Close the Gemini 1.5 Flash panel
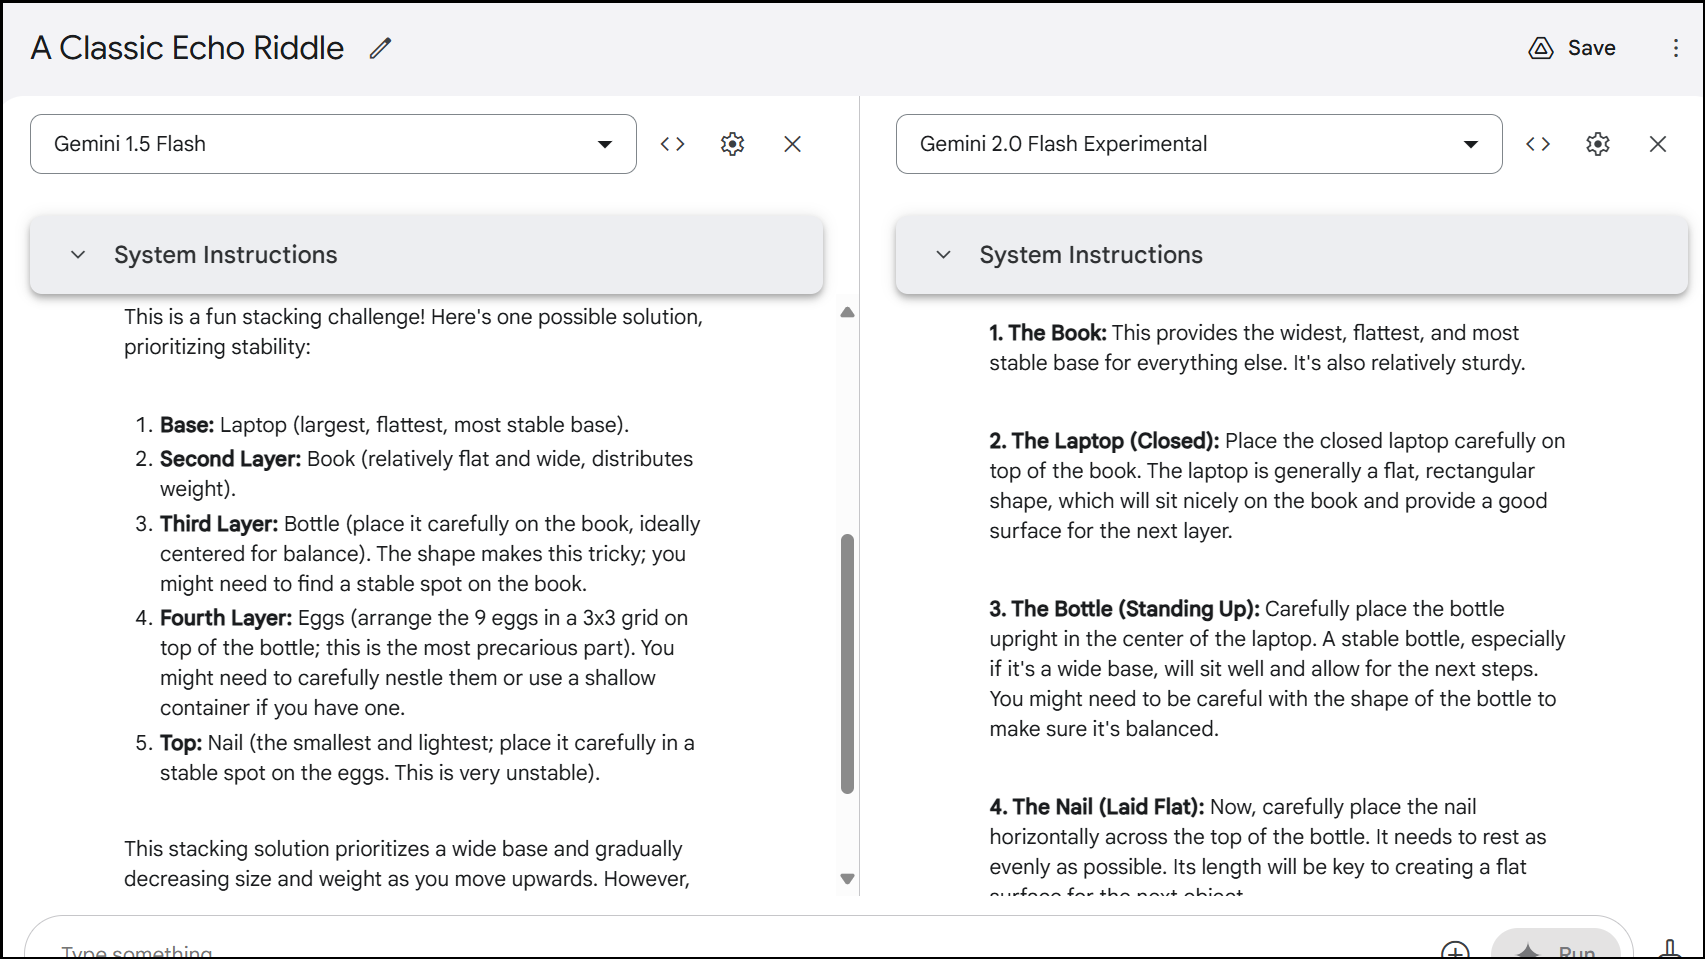The image size is (1705, 959). (x=793, y=144)
